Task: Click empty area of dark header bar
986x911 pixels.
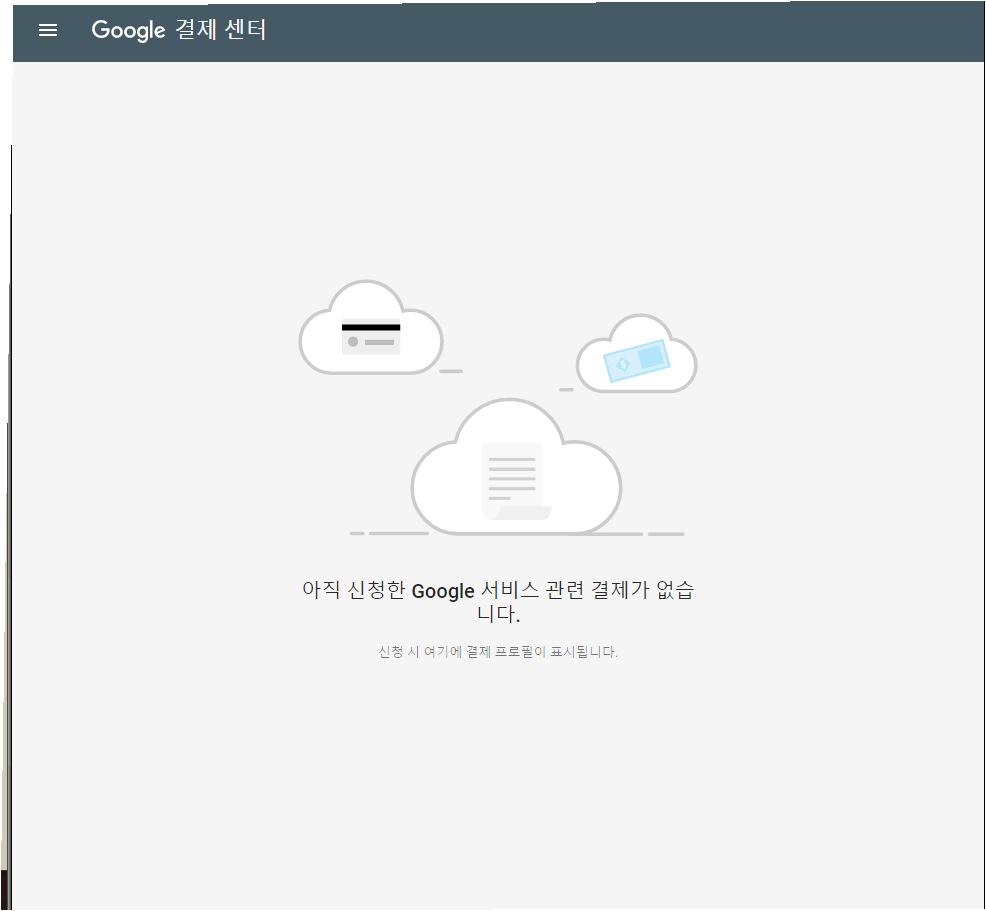Action: (620, 30)
